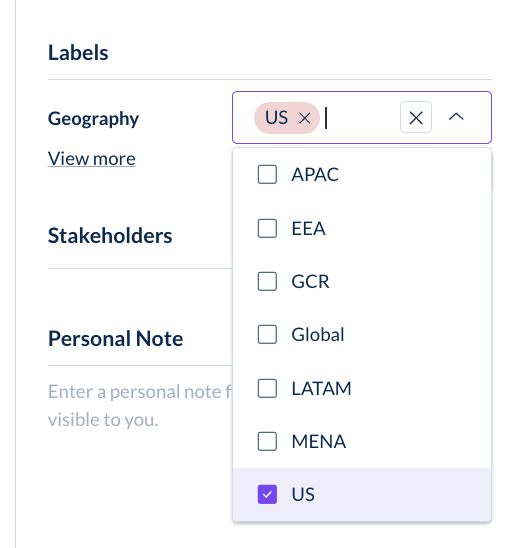518x548 pixels.
Task: Click the Personal Note text area
Action: [x=140, y=405]
